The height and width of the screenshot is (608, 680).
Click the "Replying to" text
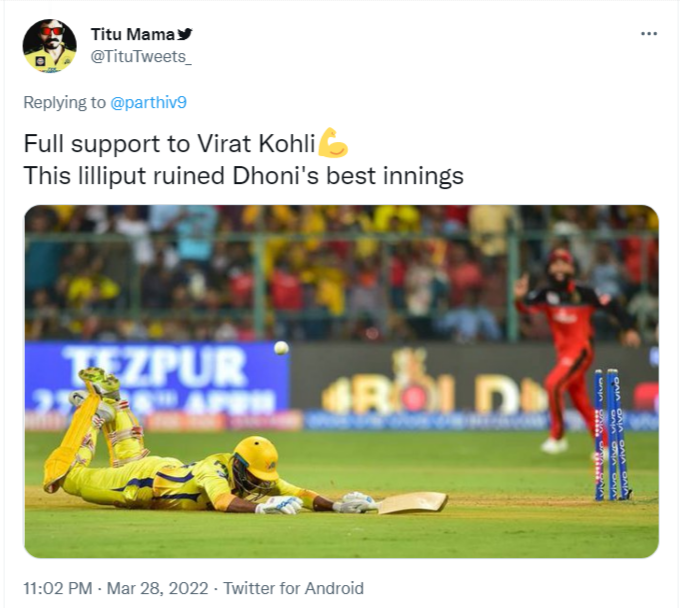pos(64,102)
